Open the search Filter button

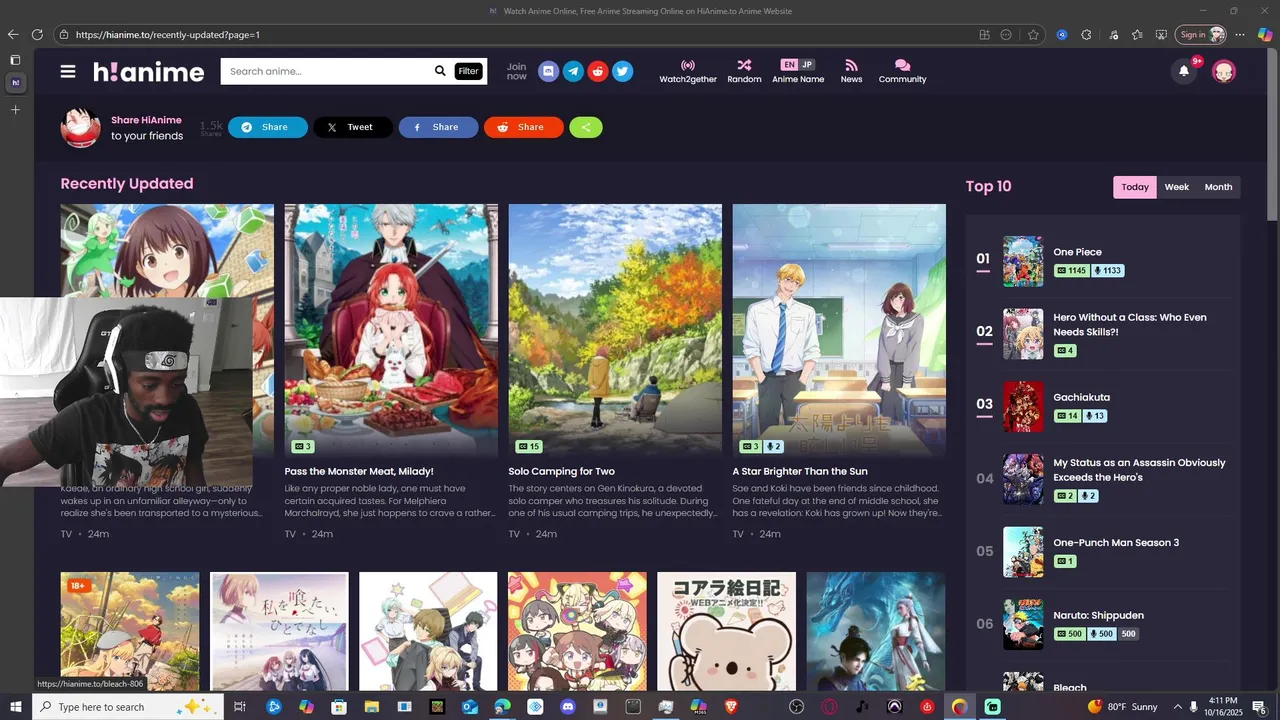point(468,71)
